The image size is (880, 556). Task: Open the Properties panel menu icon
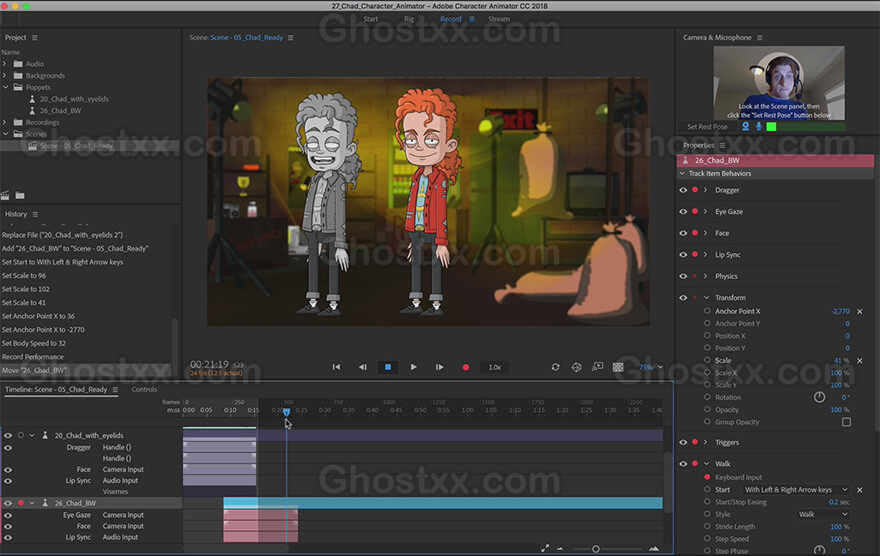[722, 145]
